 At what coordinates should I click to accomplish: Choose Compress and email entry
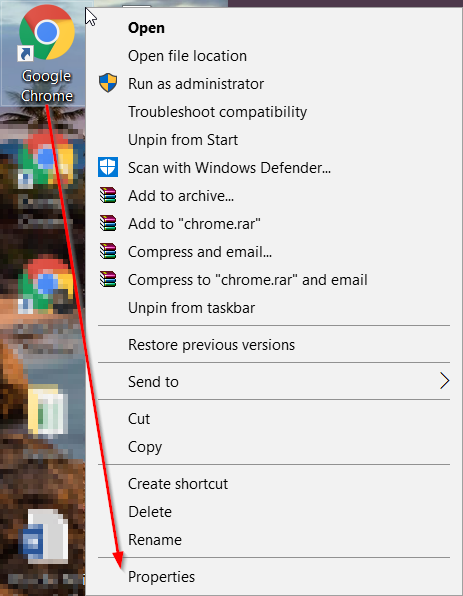pos(200,252)
